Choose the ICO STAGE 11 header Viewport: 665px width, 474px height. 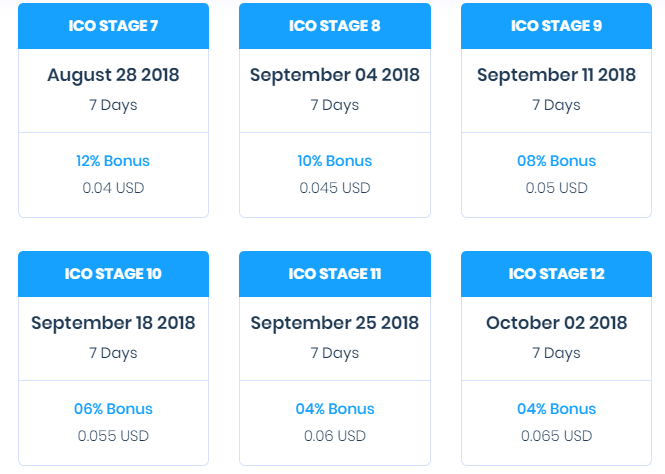pyautogui.click(x=335, y=274)
